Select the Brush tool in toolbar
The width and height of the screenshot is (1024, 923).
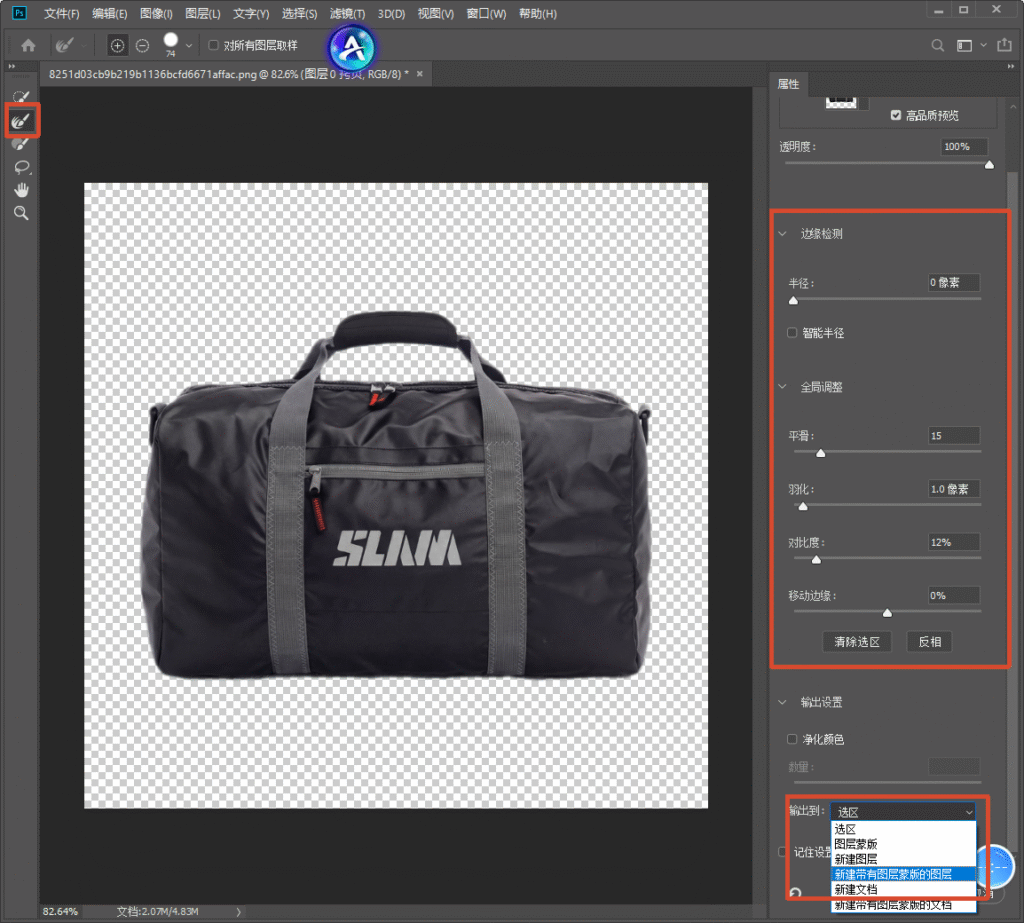coord(22,144)
